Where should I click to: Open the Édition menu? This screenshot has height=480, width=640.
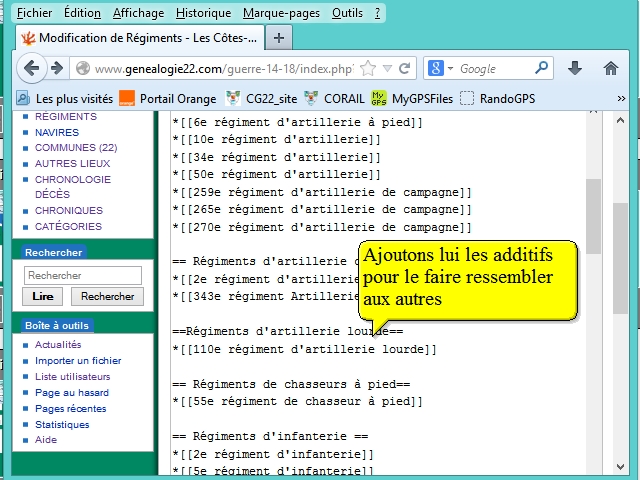[82, 13]
